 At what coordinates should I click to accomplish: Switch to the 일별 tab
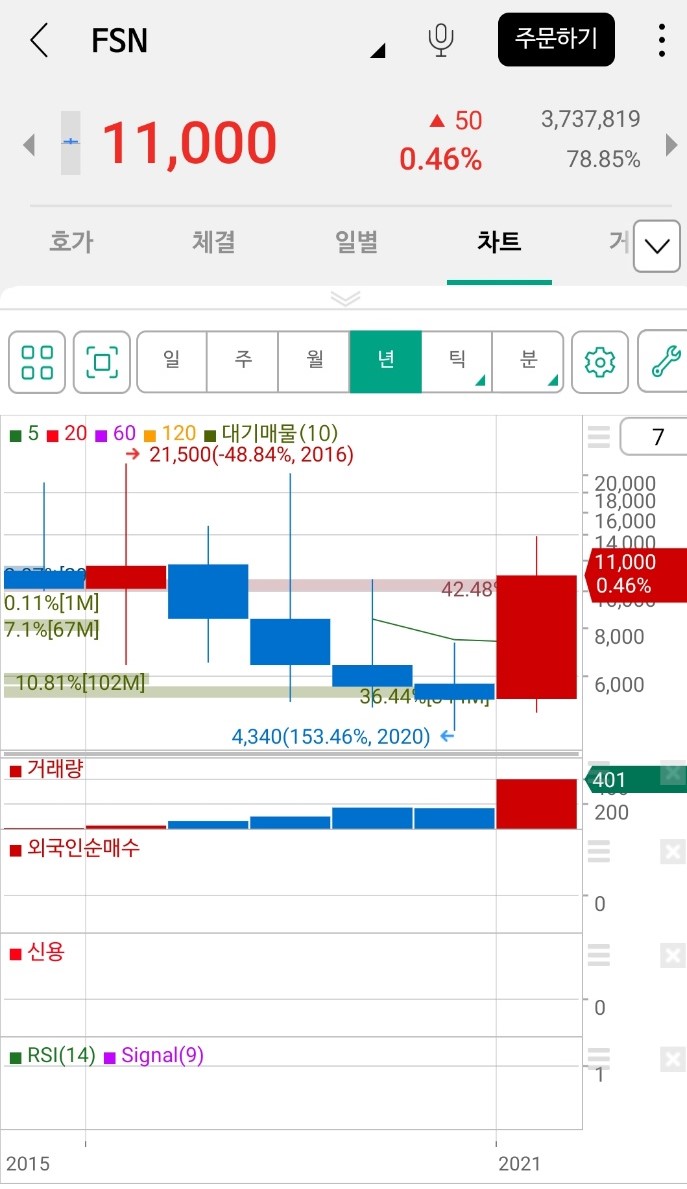pos(356,242)
